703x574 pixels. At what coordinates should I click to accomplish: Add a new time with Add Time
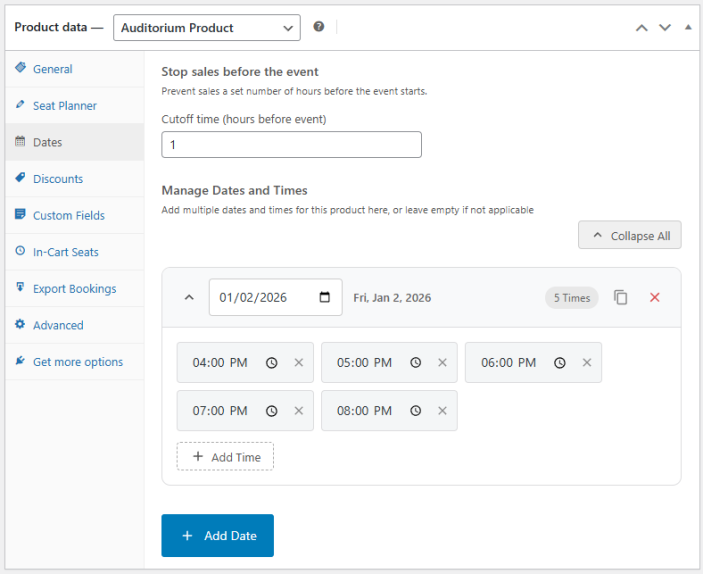[225, 457]
